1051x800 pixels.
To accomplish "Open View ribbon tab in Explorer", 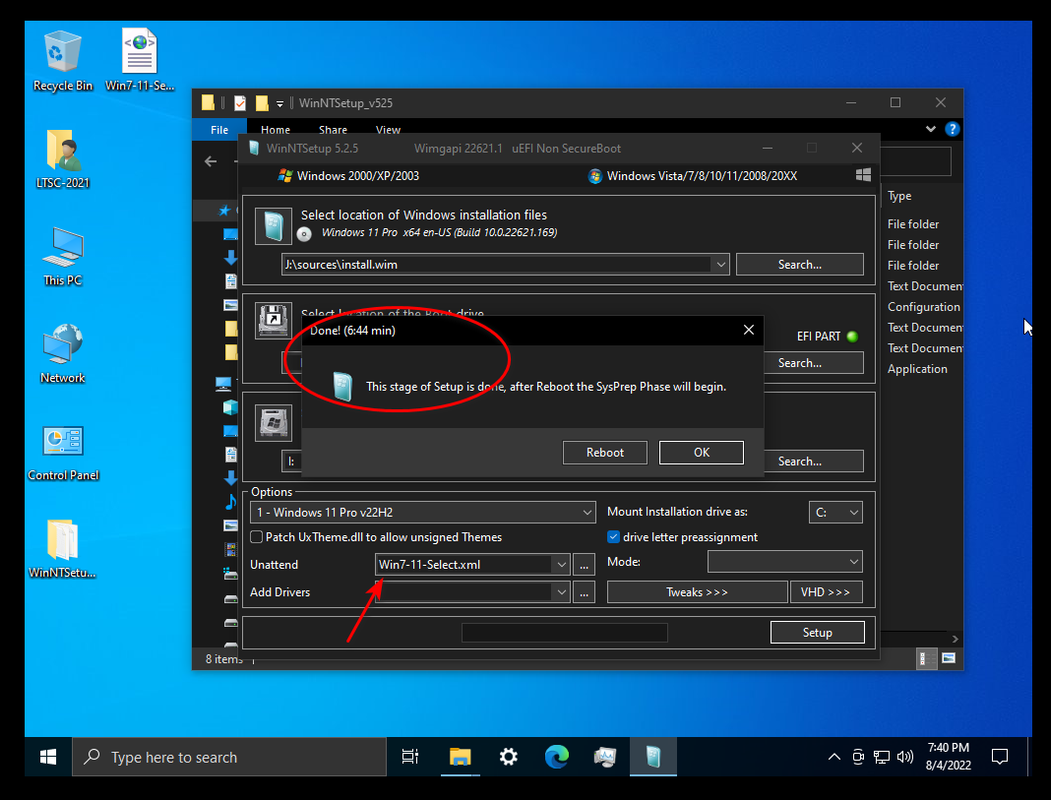I will (388, 130).
